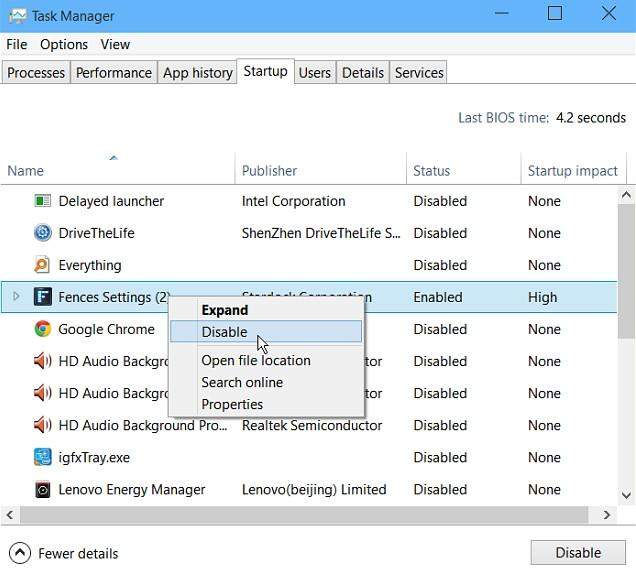
Task: Select the Delayed launcher row name
Action: [111, 201]
